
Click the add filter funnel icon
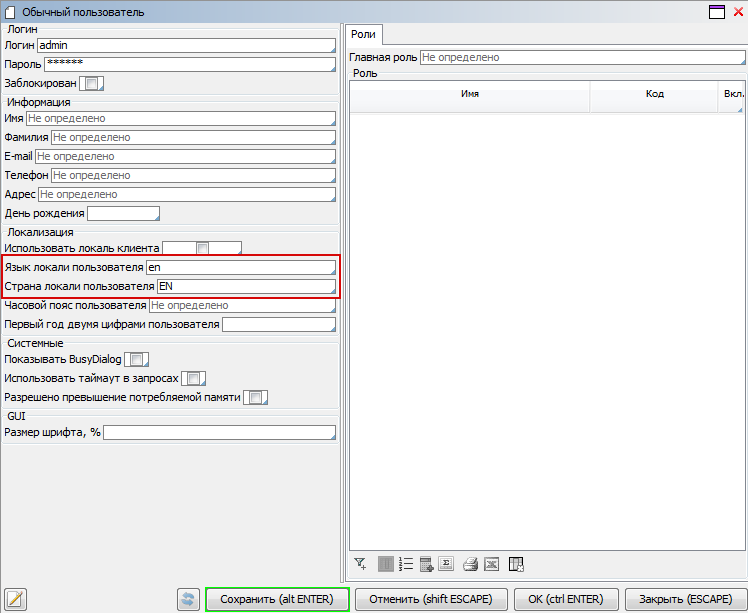tap(361, 564)
